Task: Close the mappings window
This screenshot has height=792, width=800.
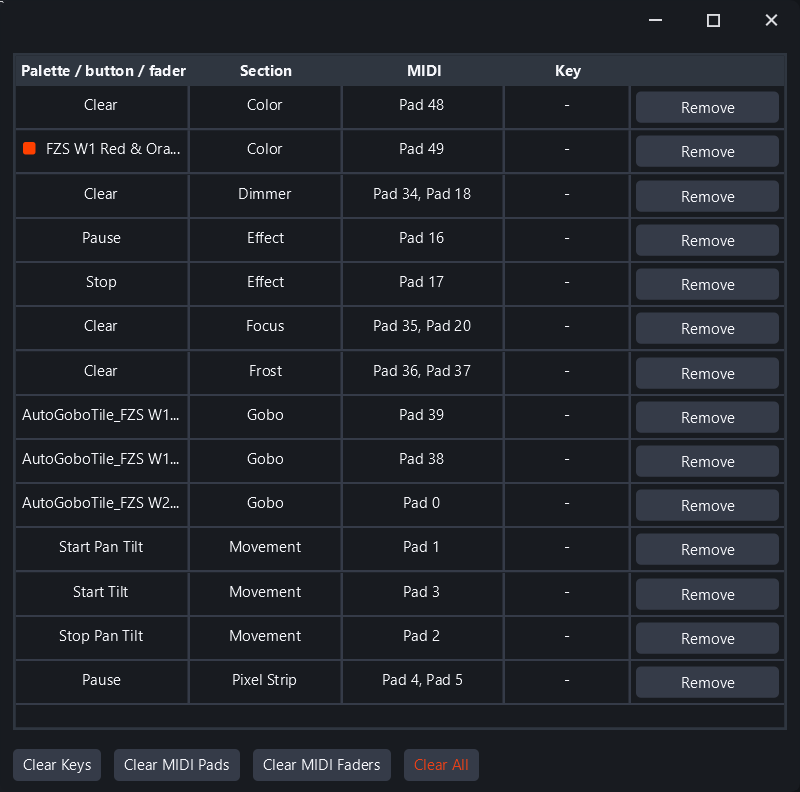Action: 771,20
